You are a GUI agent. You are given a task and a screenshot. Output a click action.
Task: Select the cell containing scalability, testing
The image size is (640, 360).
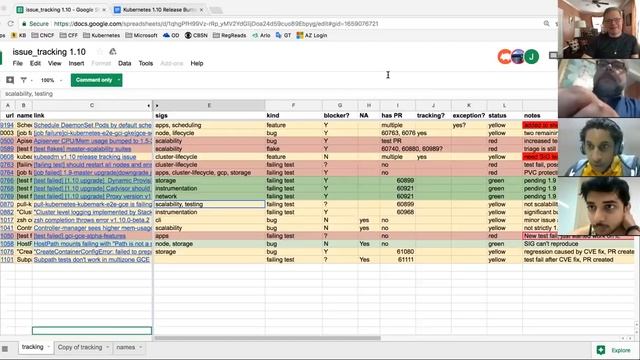pos(209,204)
